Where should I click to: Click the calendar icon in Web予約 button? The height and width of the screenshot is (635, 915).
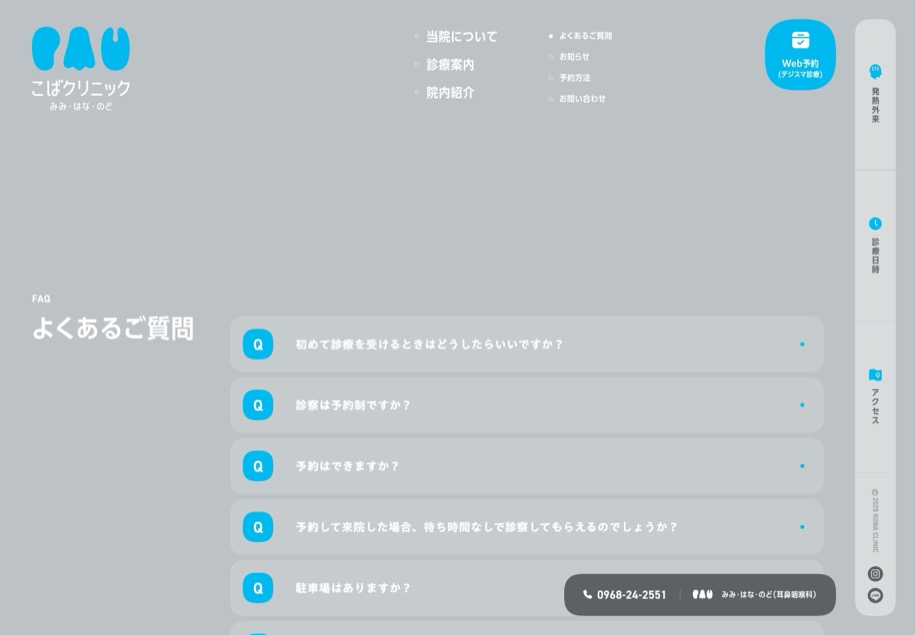click(x=800, y=40)
